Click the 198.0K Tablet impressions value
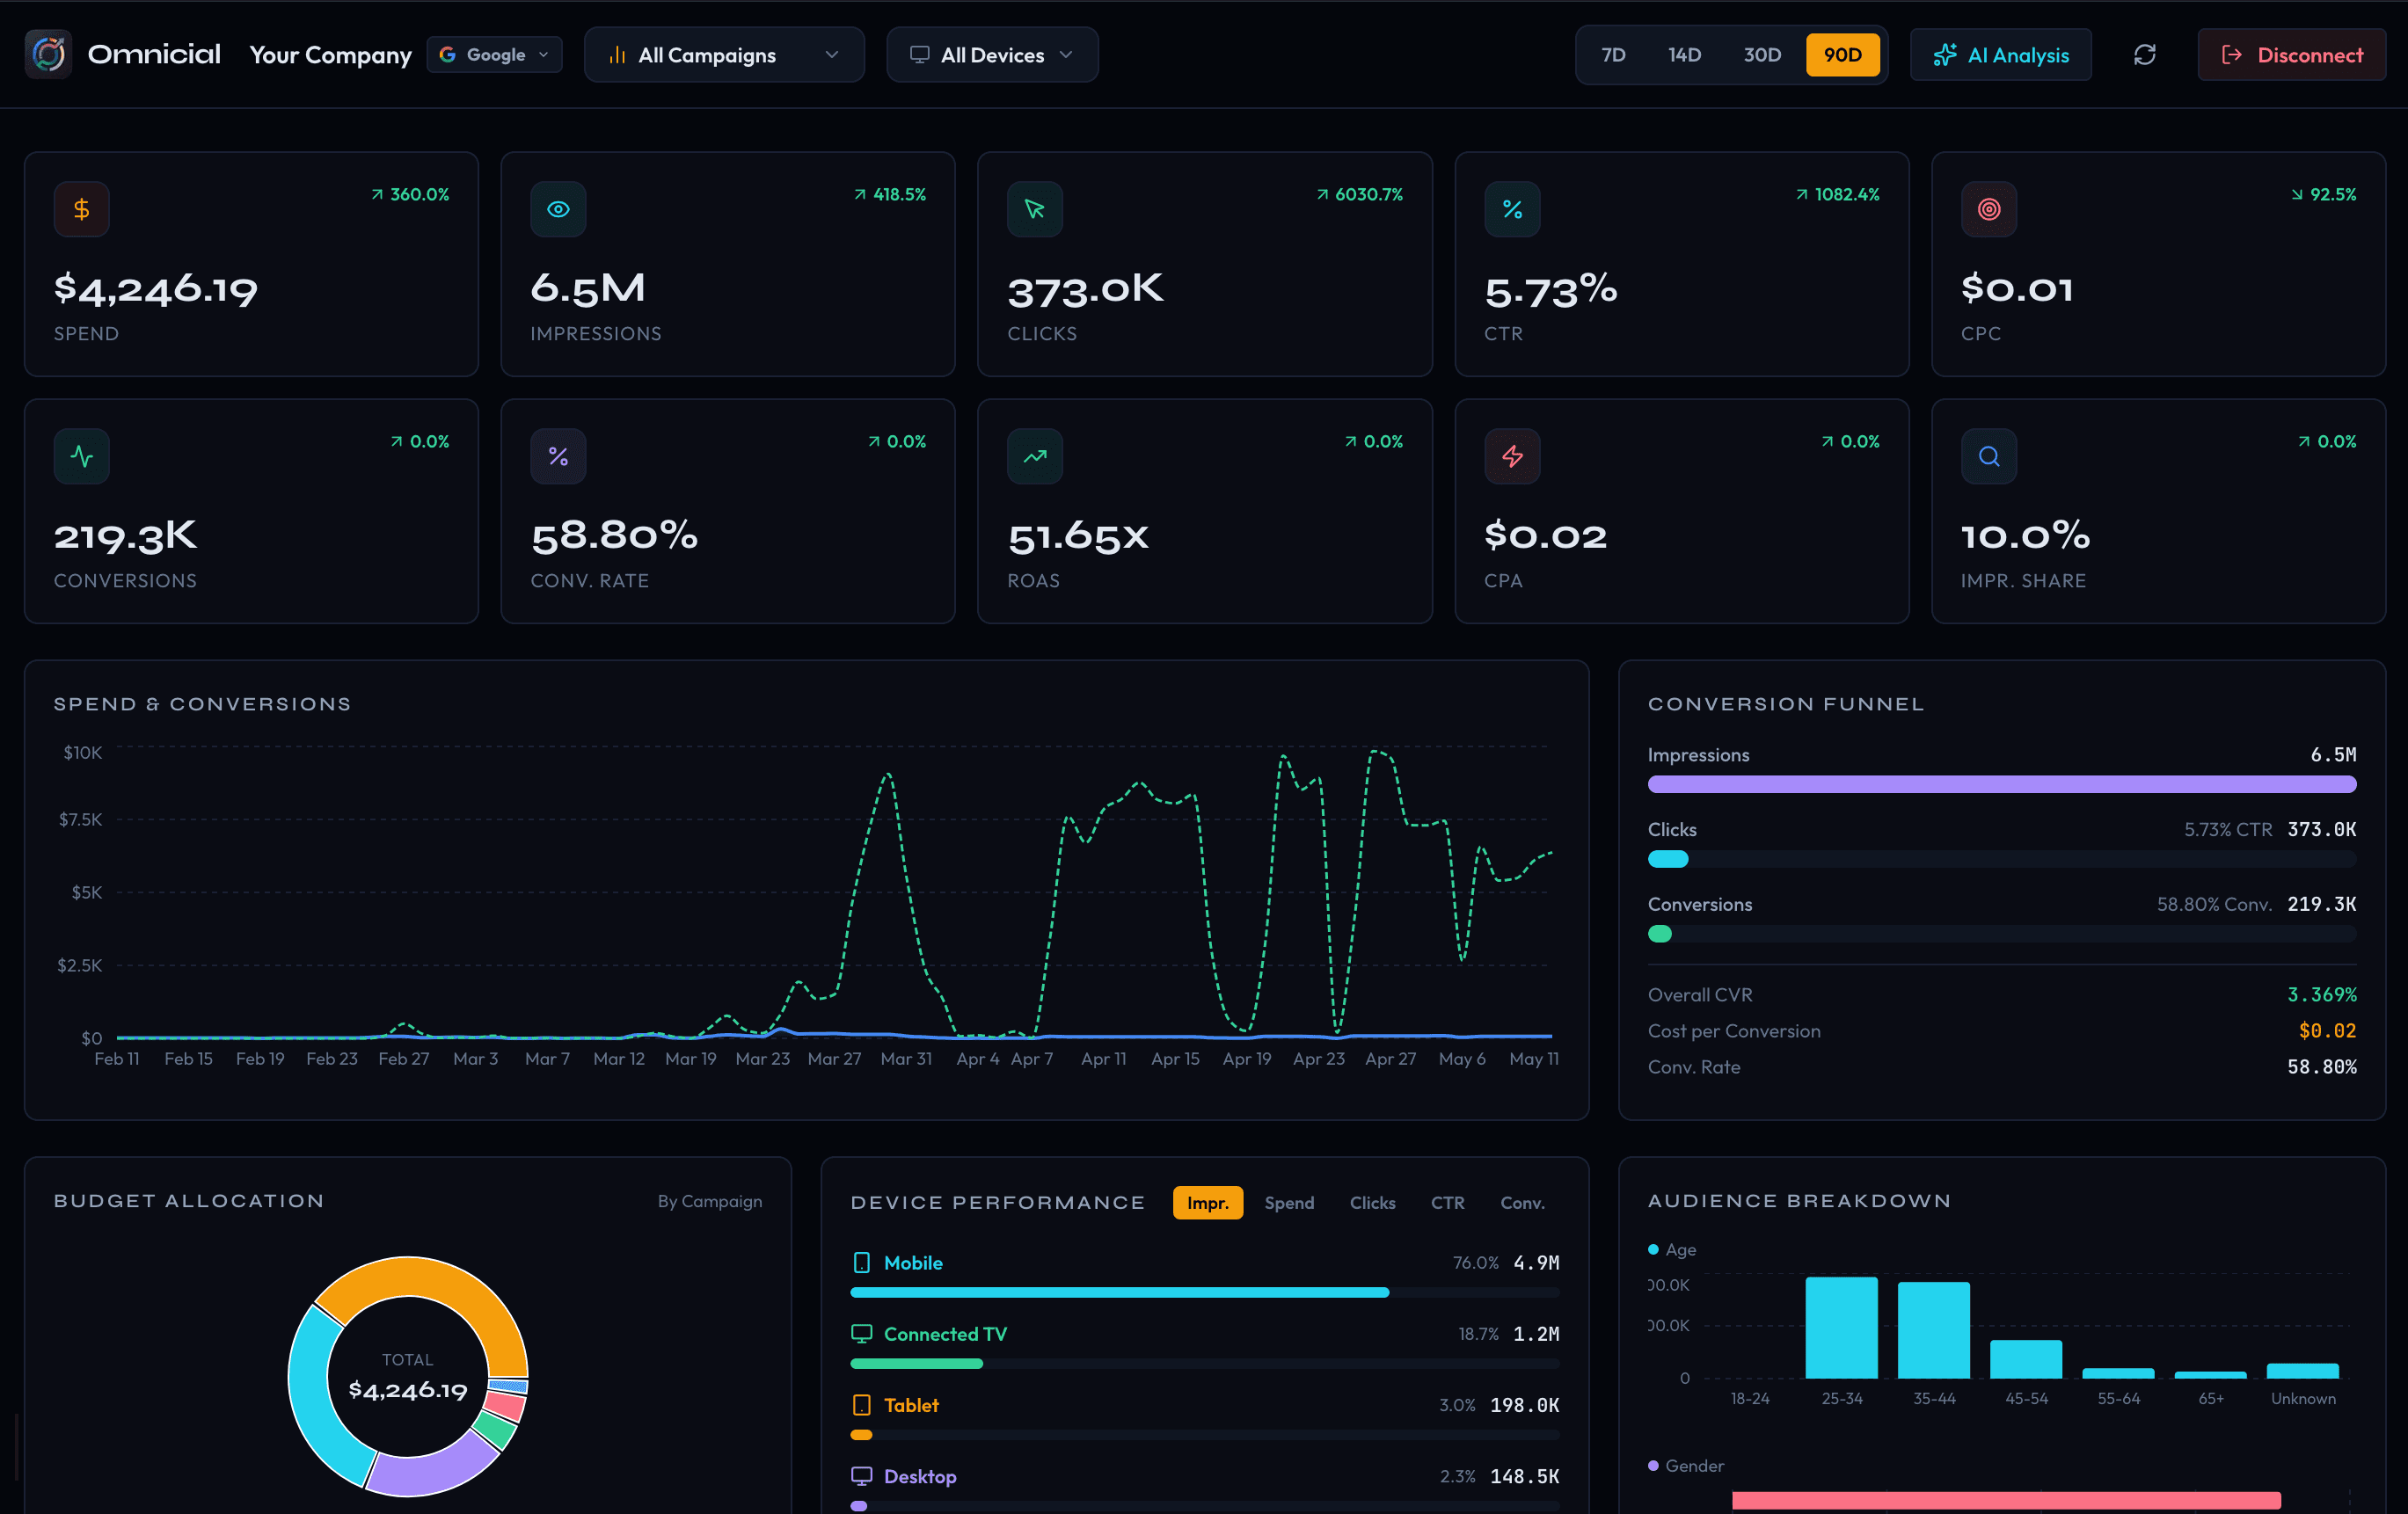 (x=1524, y=1405)
